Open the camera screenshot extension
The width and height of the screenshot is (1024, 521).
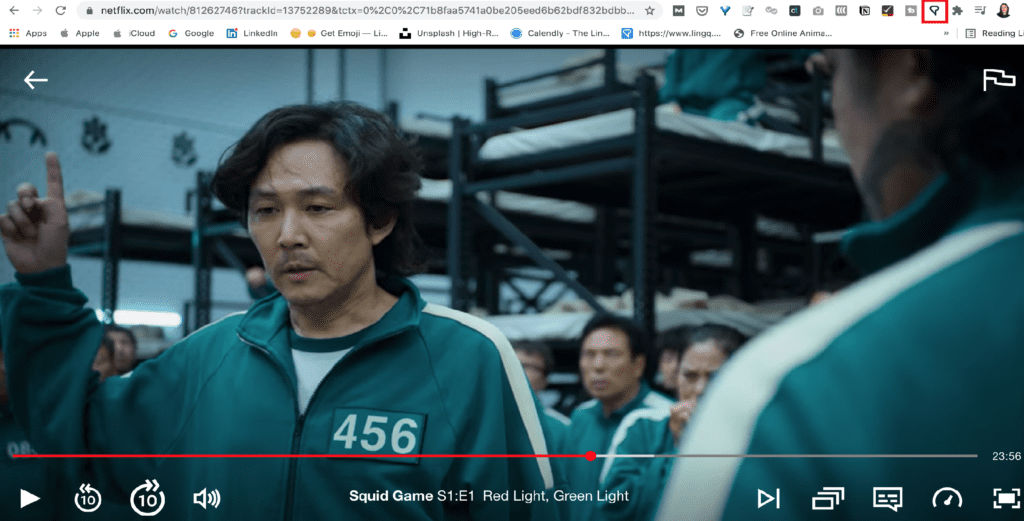(818, 10)
